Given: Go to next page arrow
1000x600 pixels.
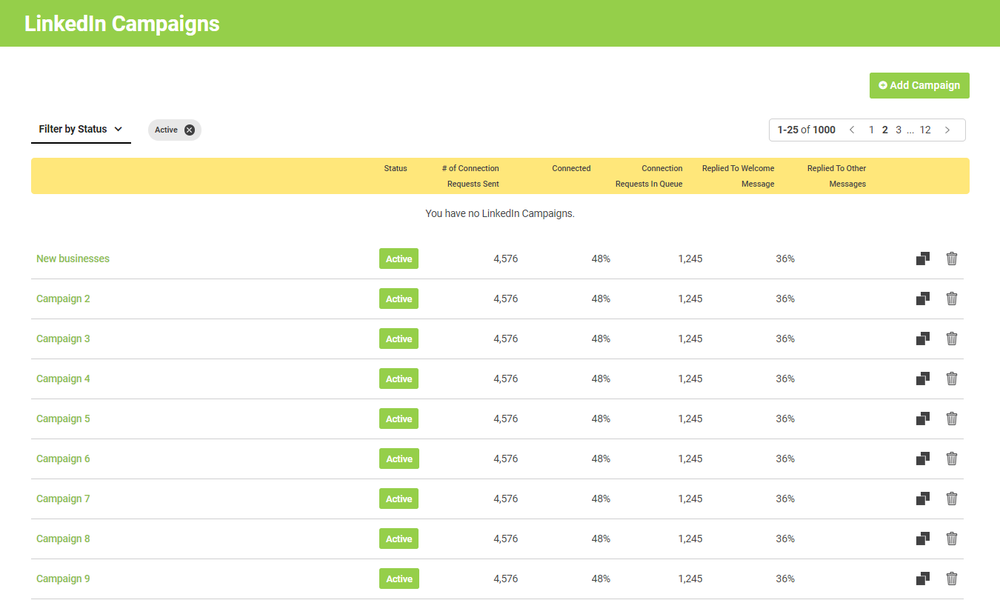Looking at the screenshot, I should [948, 129].
